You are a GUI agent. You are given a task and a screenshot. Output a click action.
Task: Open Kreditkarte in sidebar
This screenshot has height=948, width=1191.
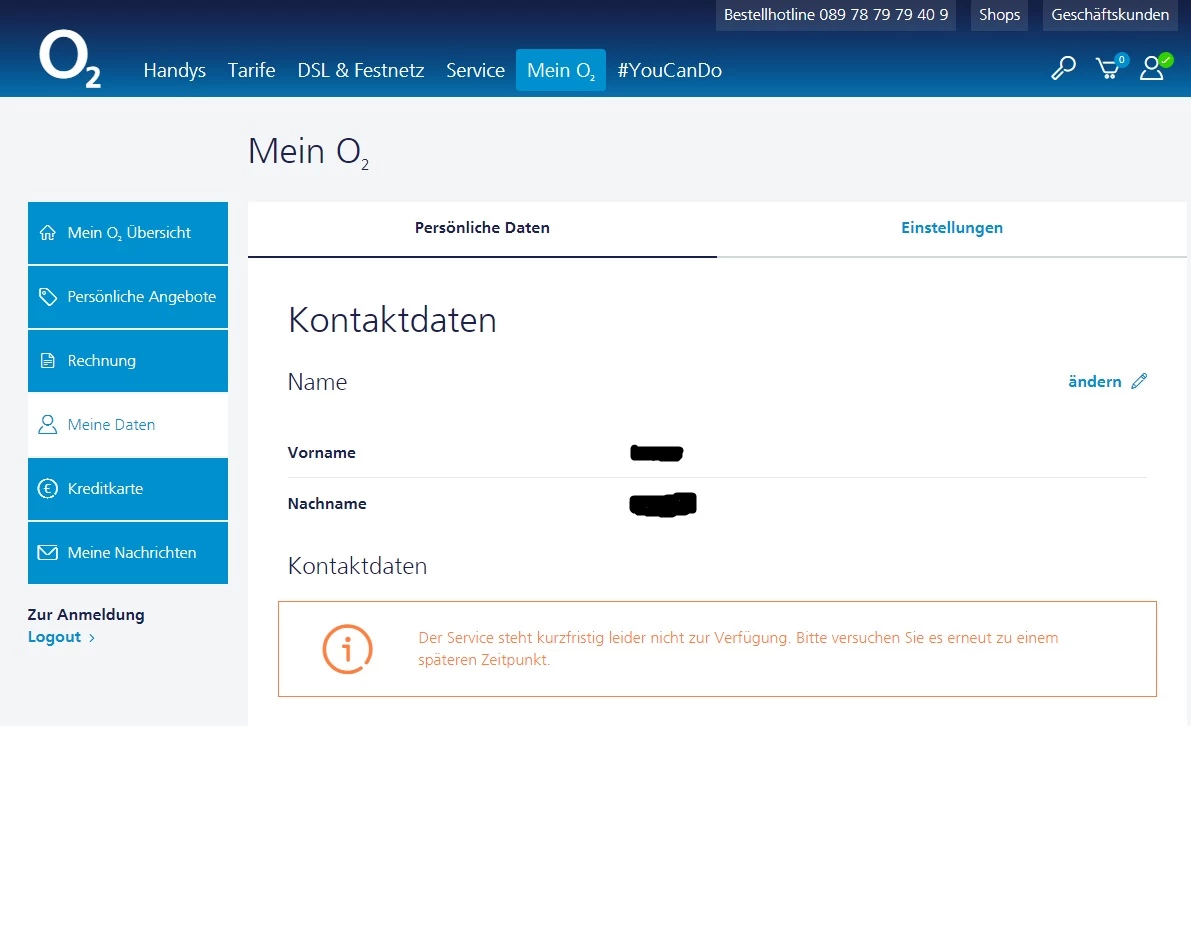coord(128,488)
